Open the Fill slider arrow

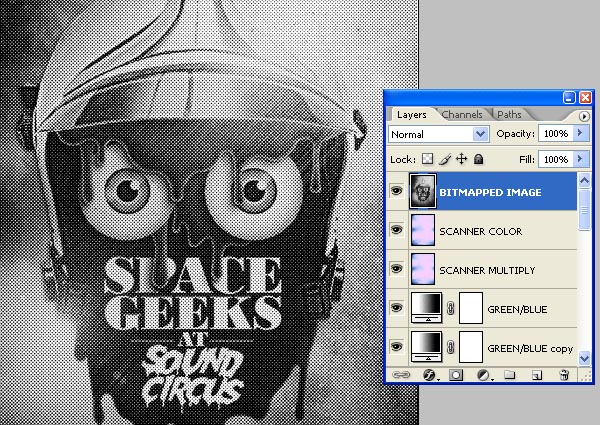[x=580, y=159]
